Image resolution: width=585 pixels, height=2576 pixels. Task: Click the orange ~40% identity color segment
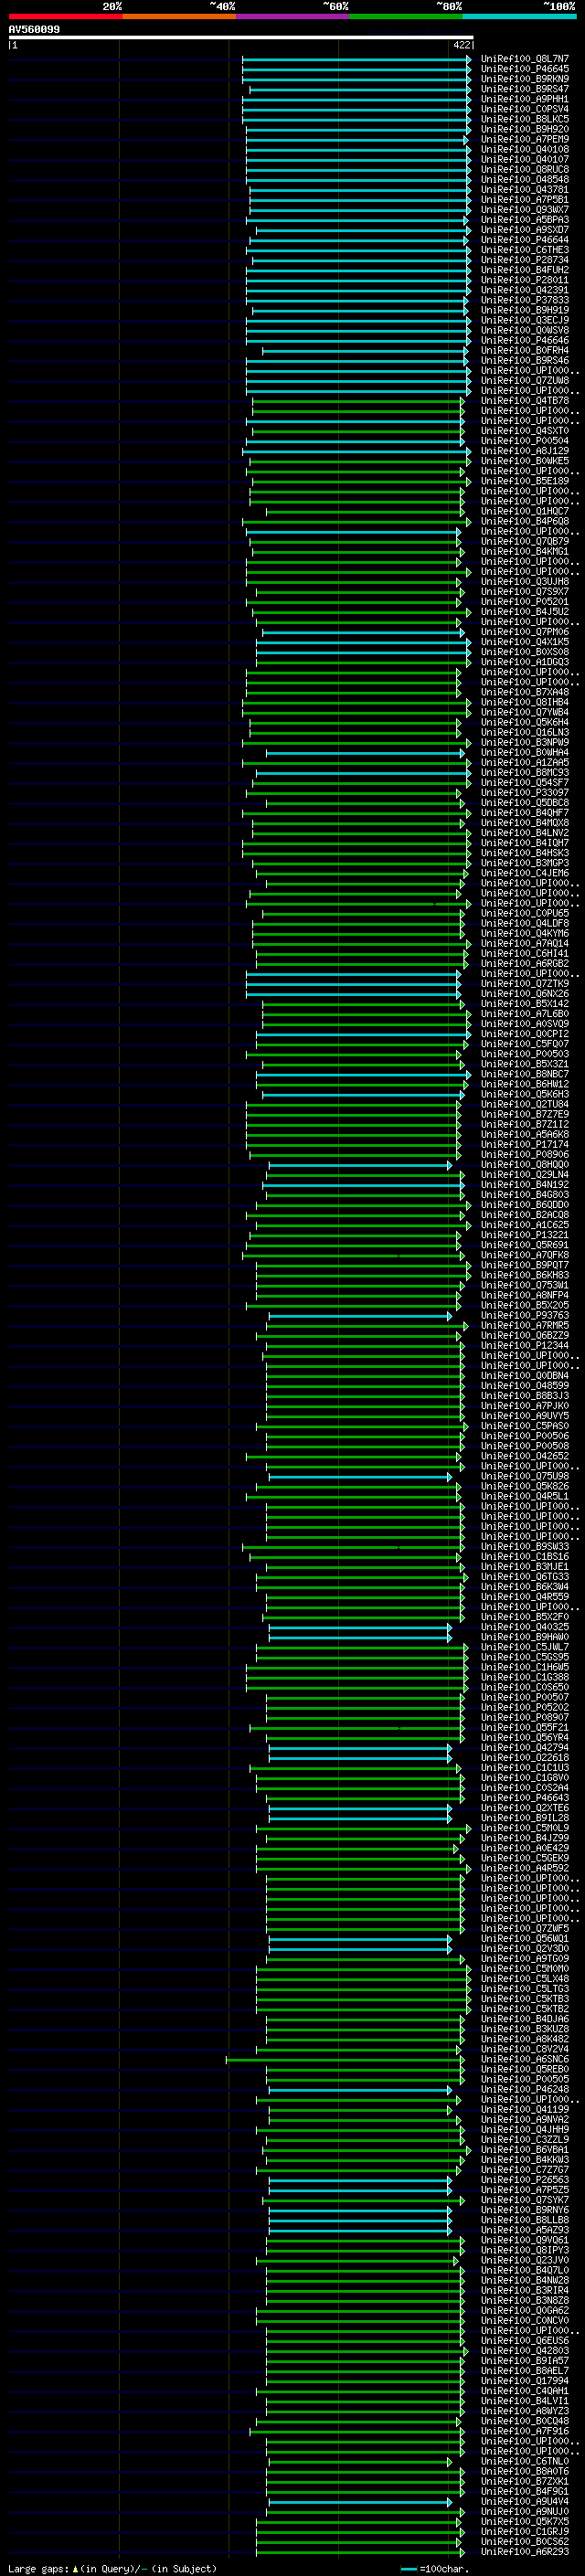(x=179, y=16)
